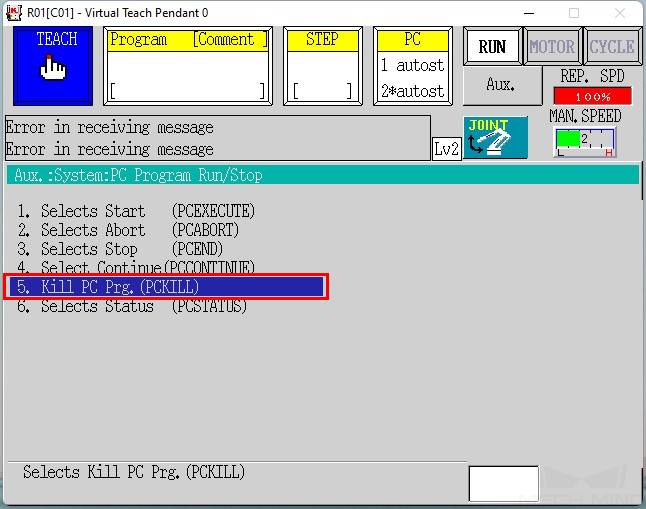
Task: Click the TEACH mode hand icon
Action: point(53,66)
